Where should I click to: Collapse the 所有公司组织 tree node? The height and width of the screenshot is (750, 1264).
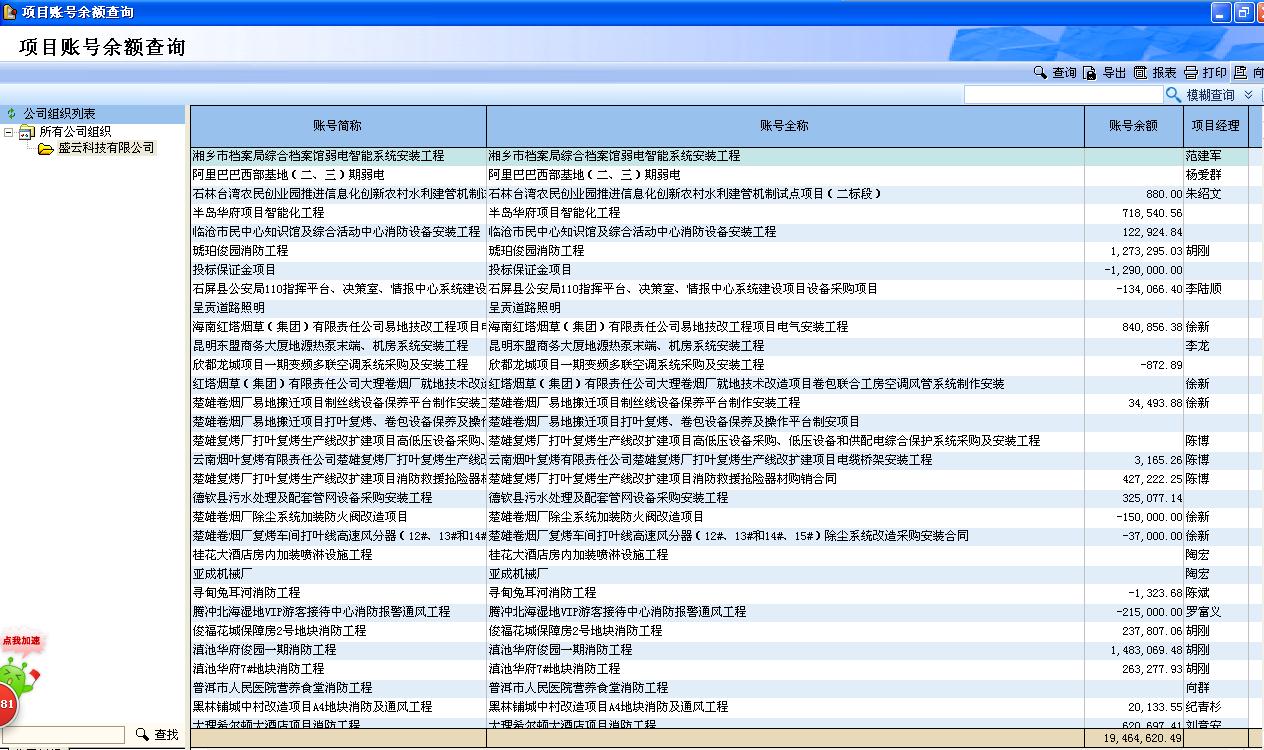9,132
